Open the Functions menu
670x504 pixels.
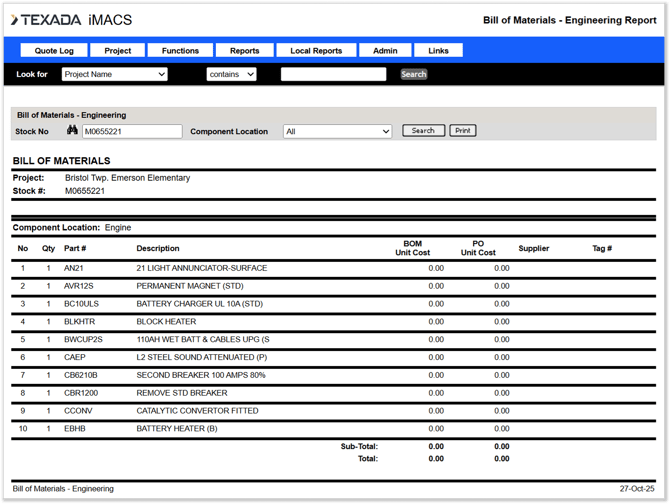pyautogui.click(x=180, y=50)
